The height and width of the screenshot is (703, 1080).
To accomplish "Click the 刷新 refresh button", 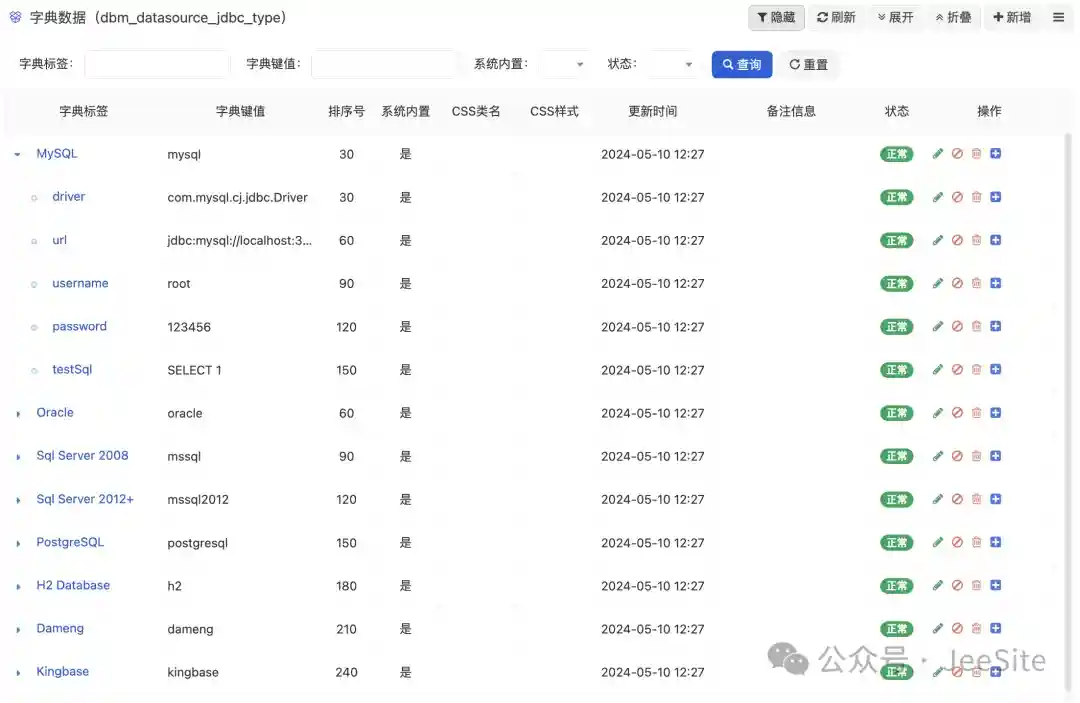I will [836, 18].
